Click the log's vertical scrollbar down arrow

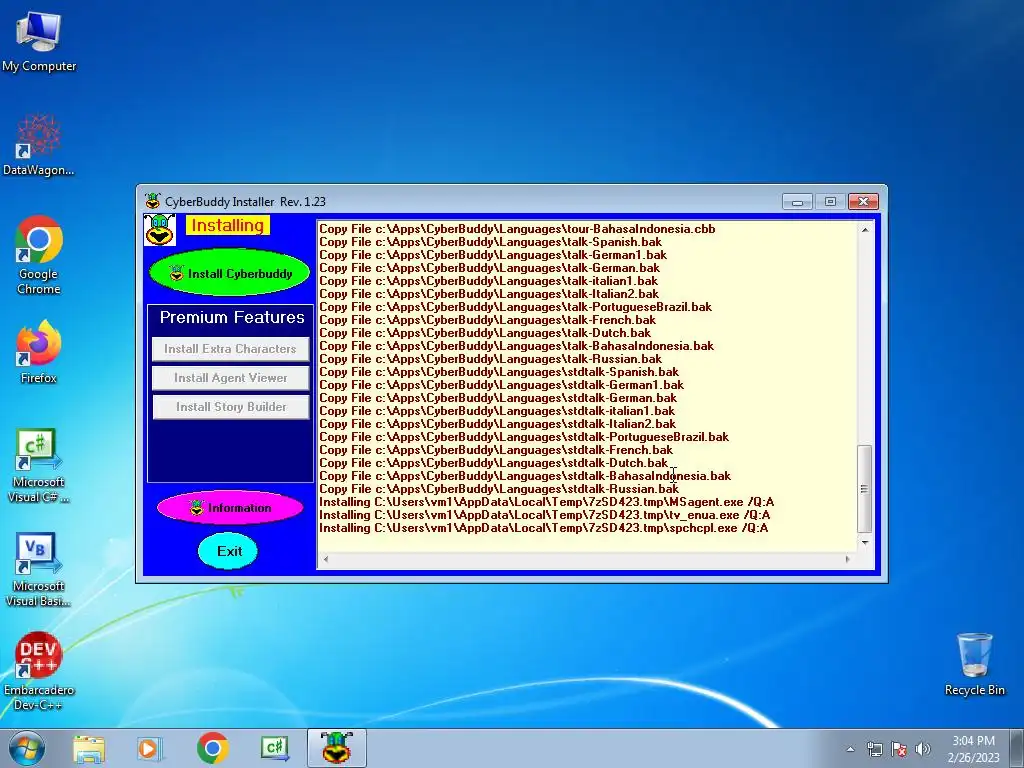click(865, 543)
